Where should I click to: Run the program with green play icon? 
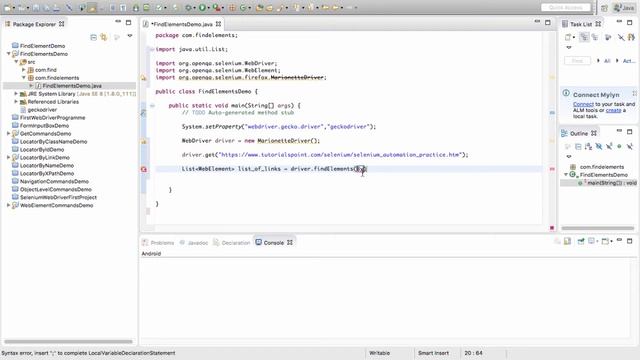(x=202, y=8)
